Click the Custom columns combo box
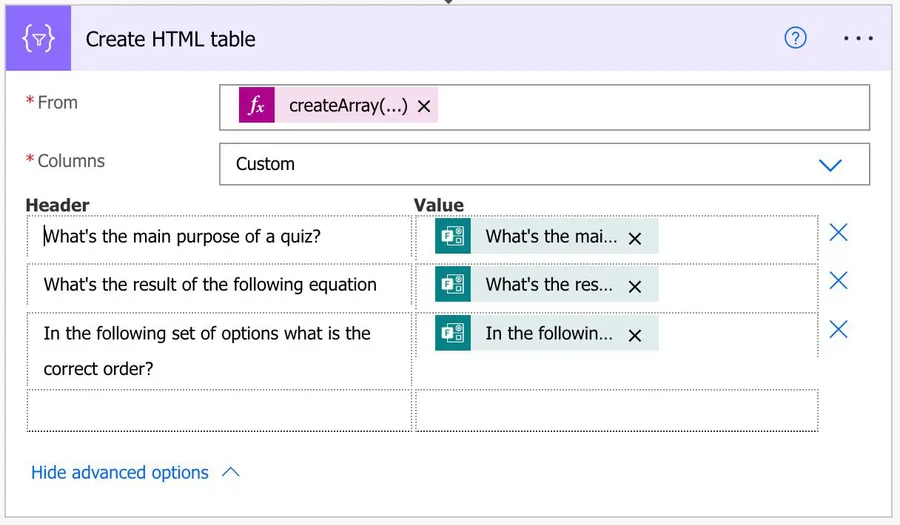 [x=520, y=164]
